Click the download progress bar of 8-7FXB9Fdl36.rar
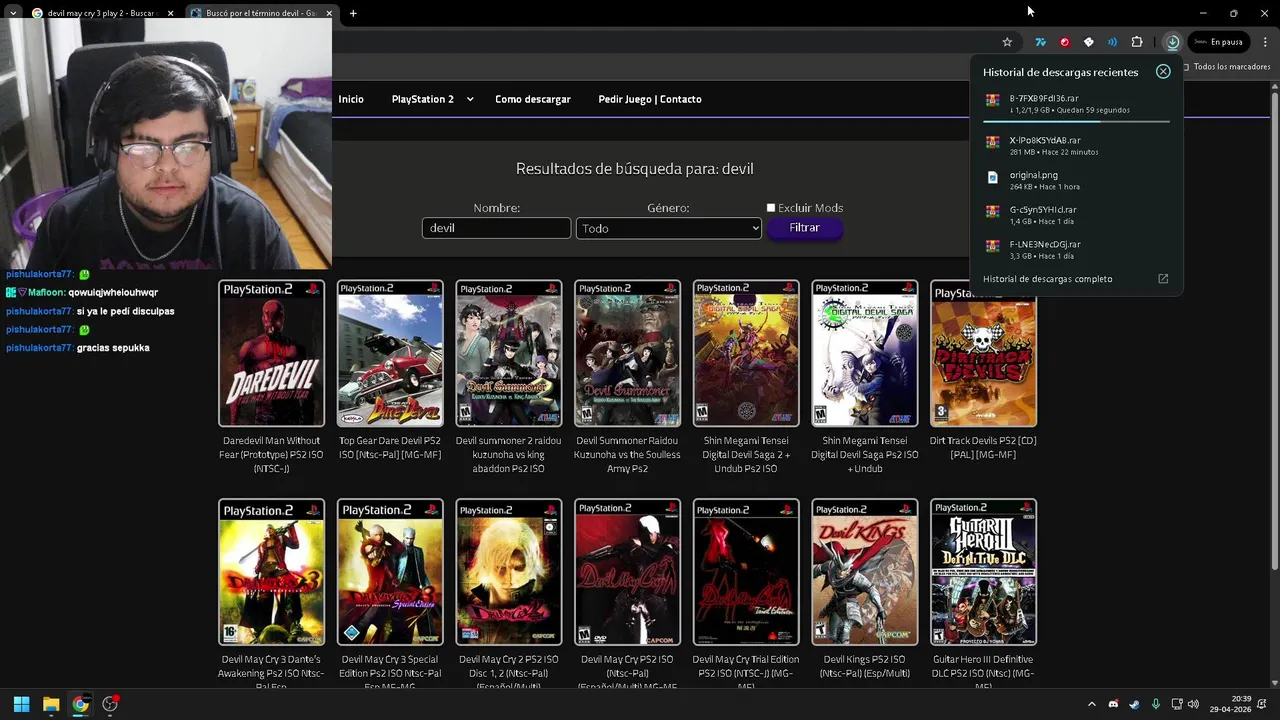Viewport: 1280px width, 720px height. [1076, 121]
